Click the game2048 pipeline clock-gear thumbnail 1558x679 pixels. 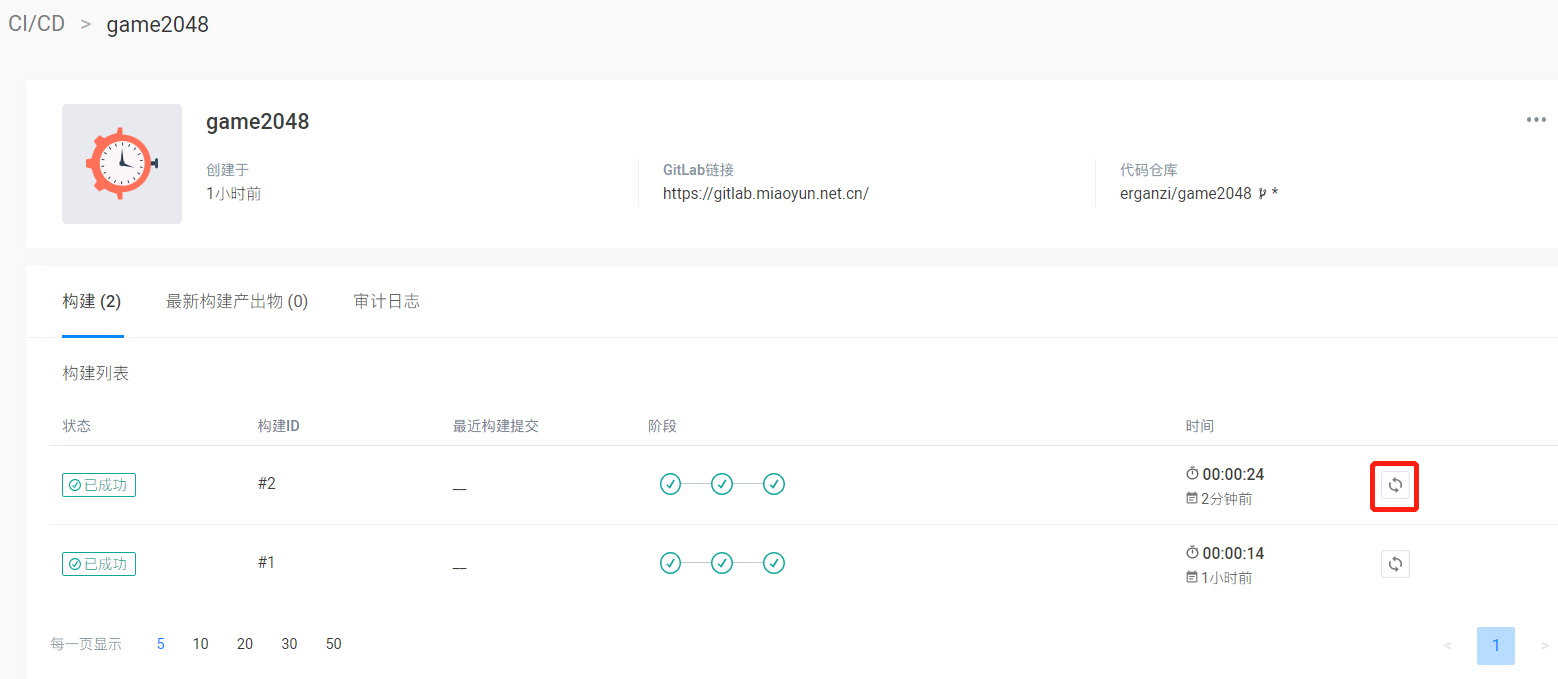(122, 163)
